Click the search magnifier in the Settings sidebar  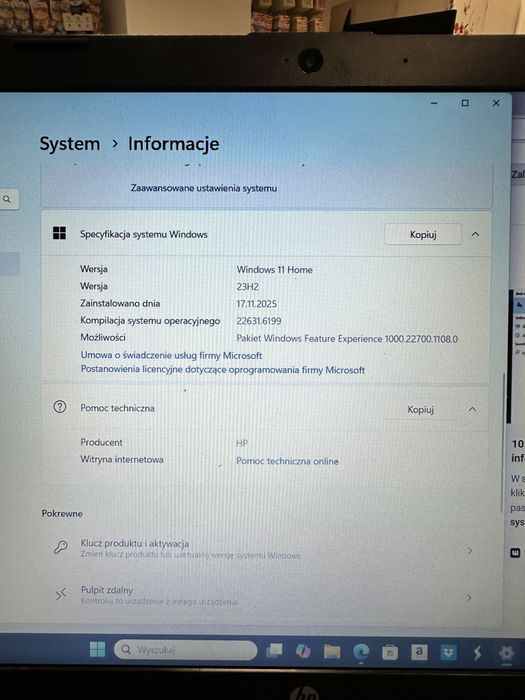click(x=7, y=199)
